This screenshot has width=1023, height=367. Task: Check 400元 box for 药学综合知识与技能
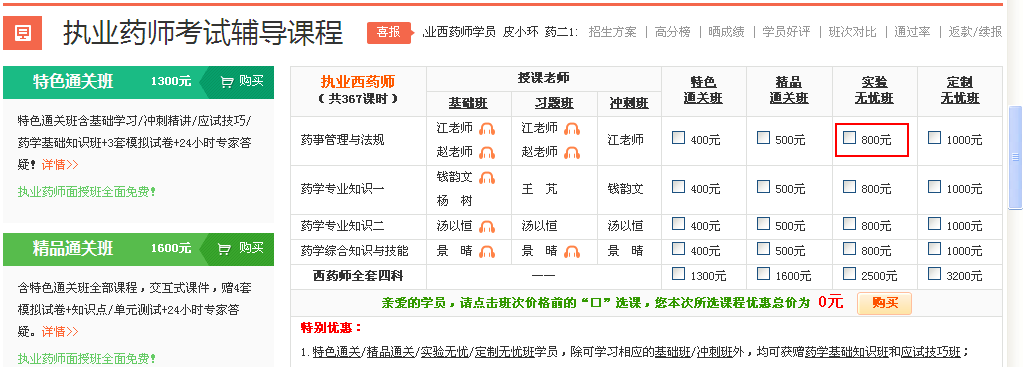679,249
